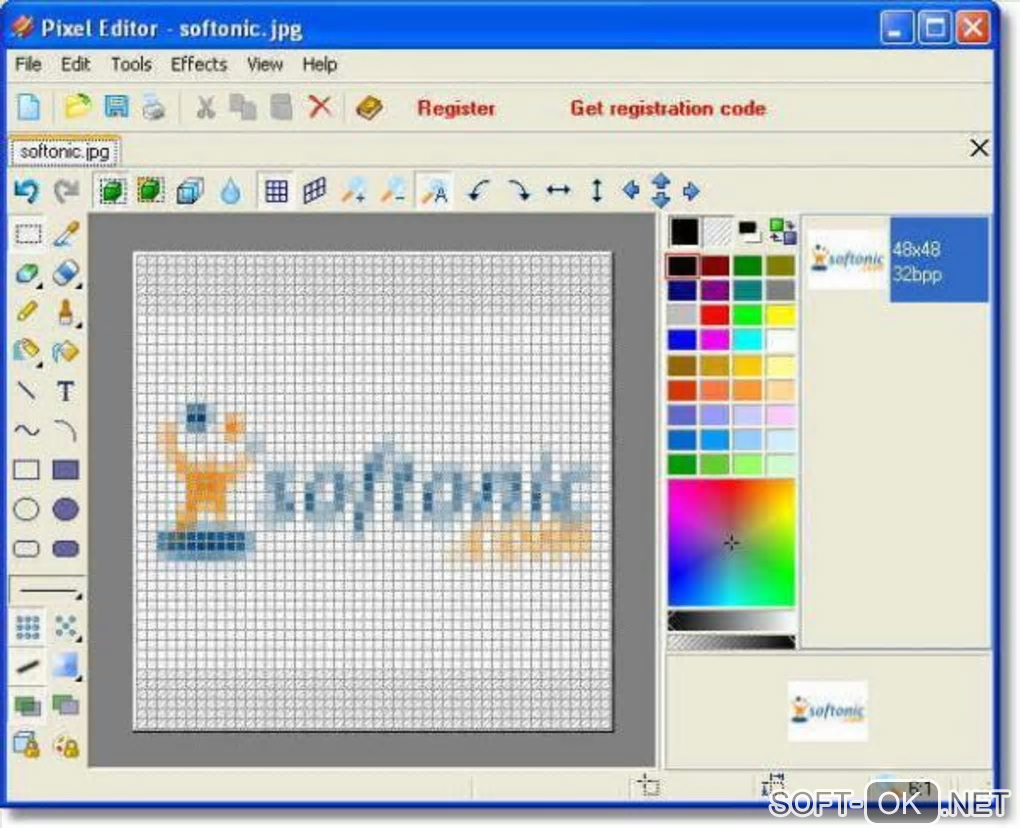The width and height of the screenshot is (1020, 828).
Task: Open the Tools menu
Action: (131, 64)
